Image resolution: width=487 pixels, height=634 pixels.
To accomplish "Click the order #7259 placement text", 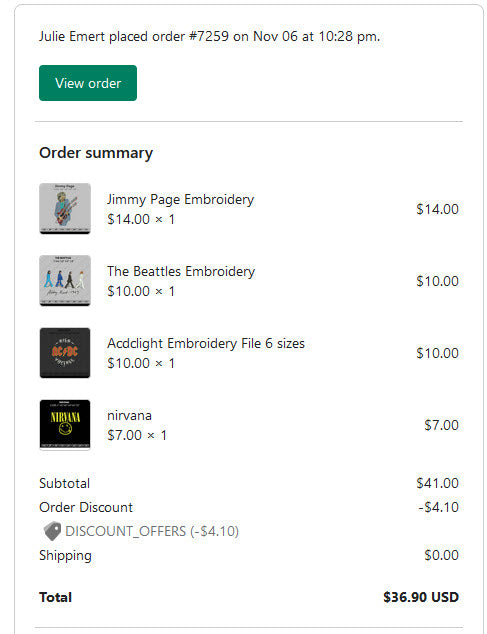I will [x=210, y=36].
